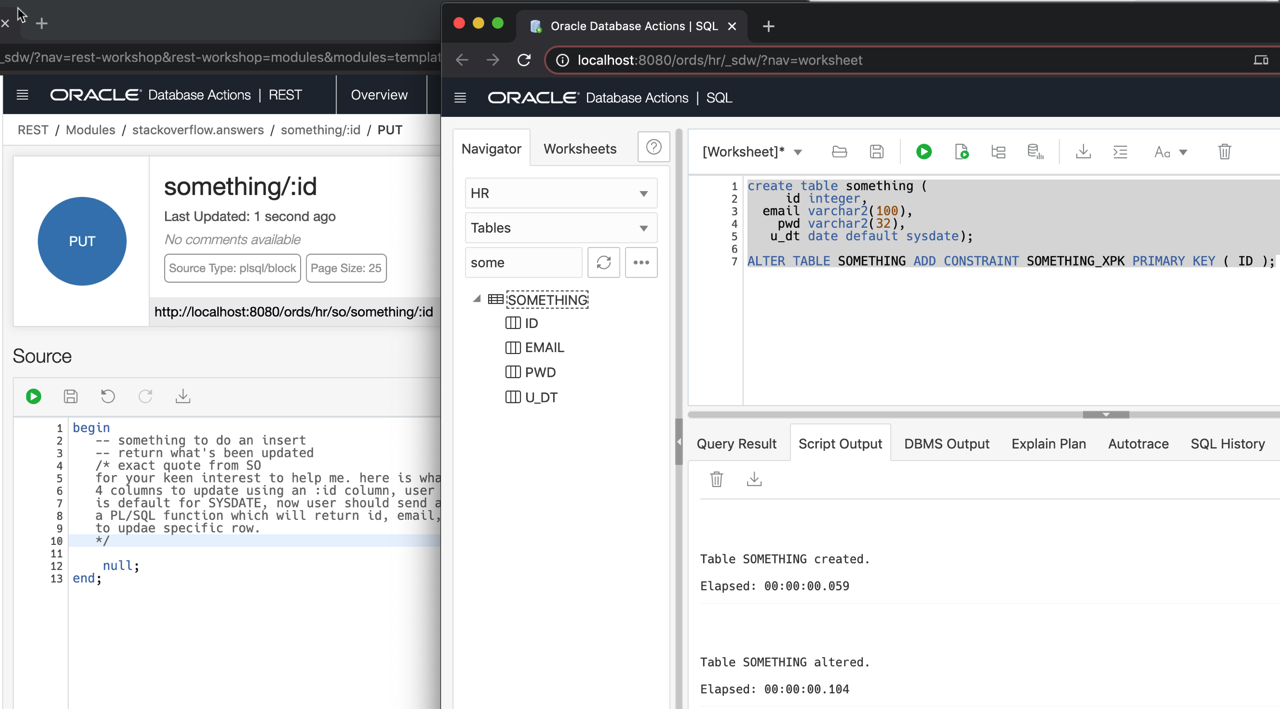Close the Oracle Database Actions browser tab

tap(732, 26)
